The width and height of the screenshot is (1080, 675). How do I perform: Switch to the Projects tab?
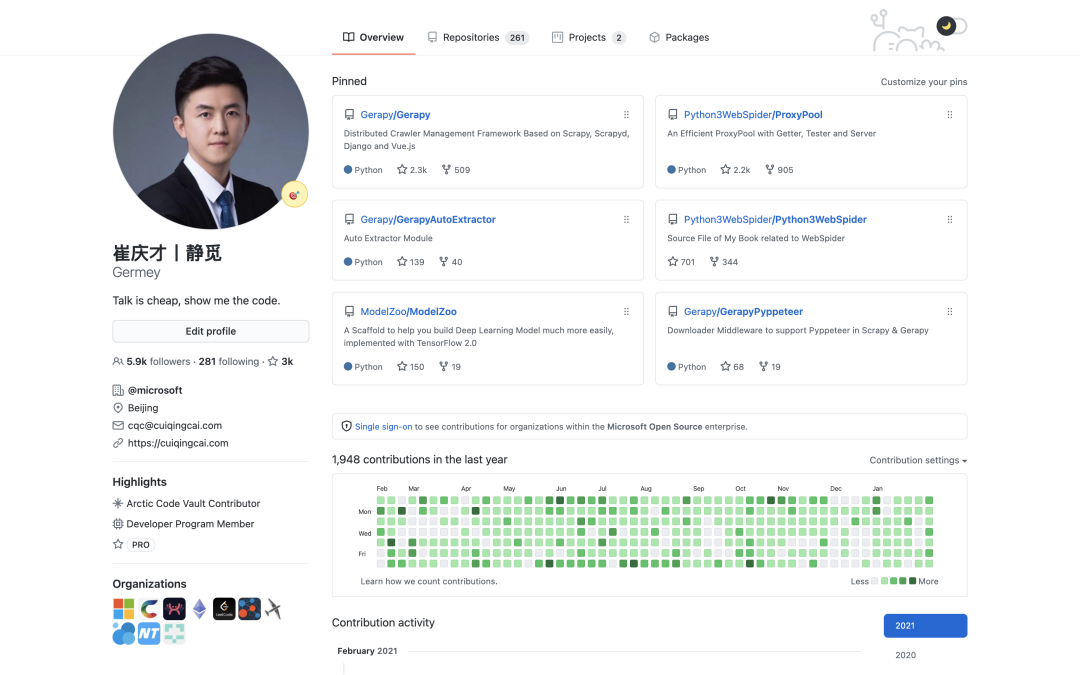(588, 37)
